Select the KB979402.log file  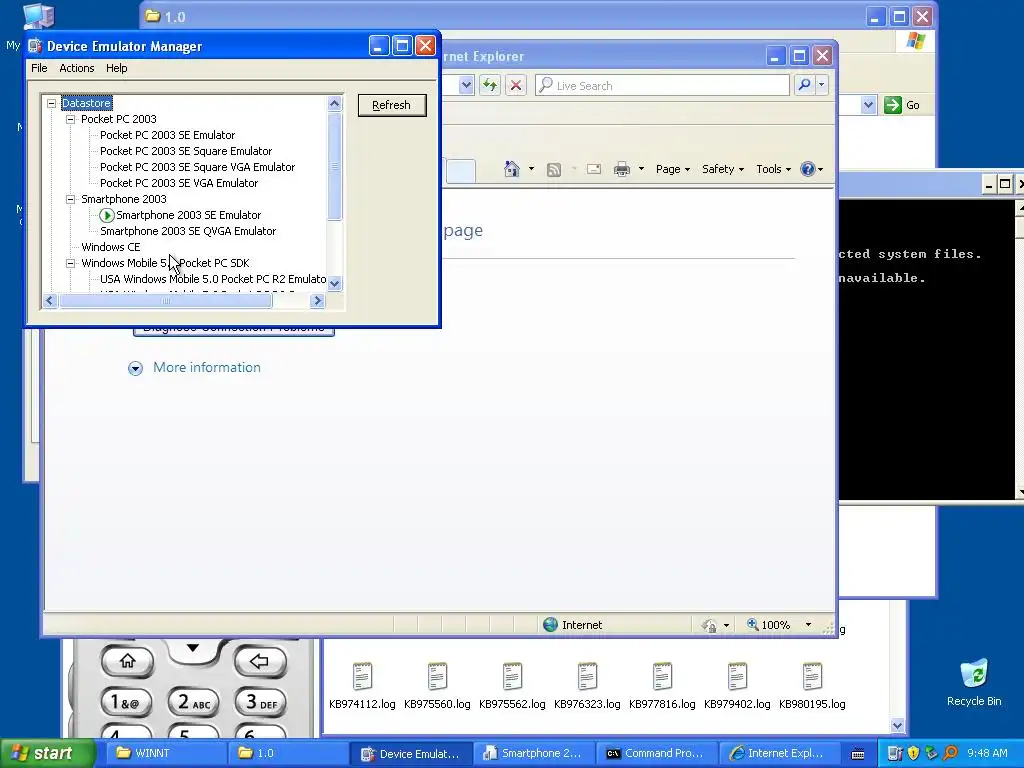pos(737,686)
